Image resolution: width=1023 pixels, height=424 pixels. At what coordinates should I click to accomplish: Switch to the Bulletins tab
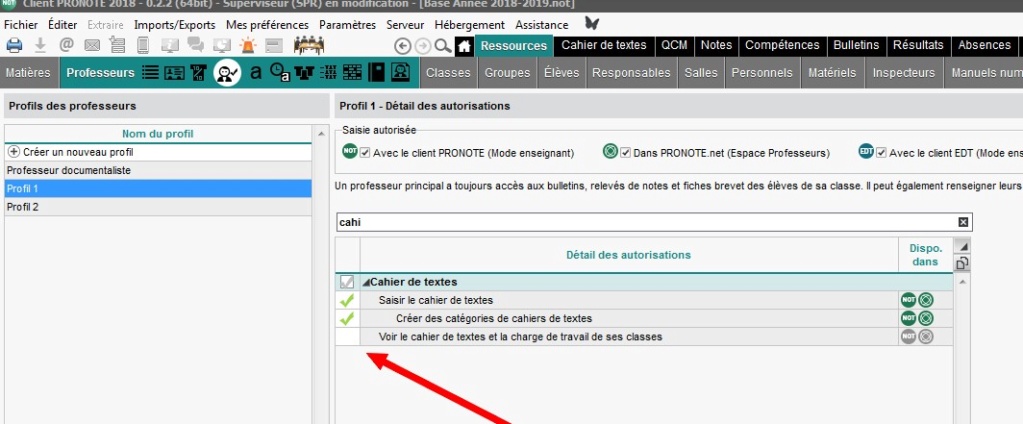coord(856,46)
